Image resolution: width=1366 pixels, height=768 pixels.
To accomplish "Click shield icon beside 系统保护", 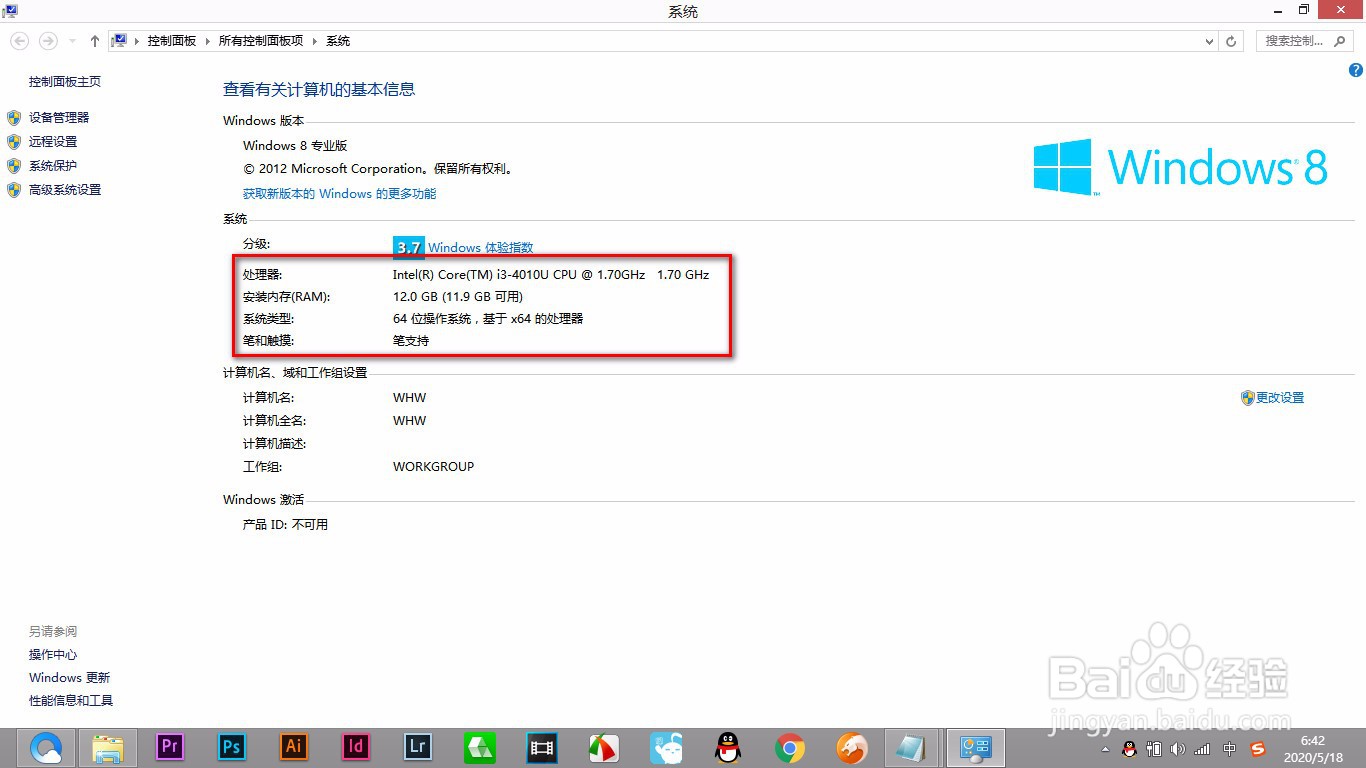I will [14, 166].
